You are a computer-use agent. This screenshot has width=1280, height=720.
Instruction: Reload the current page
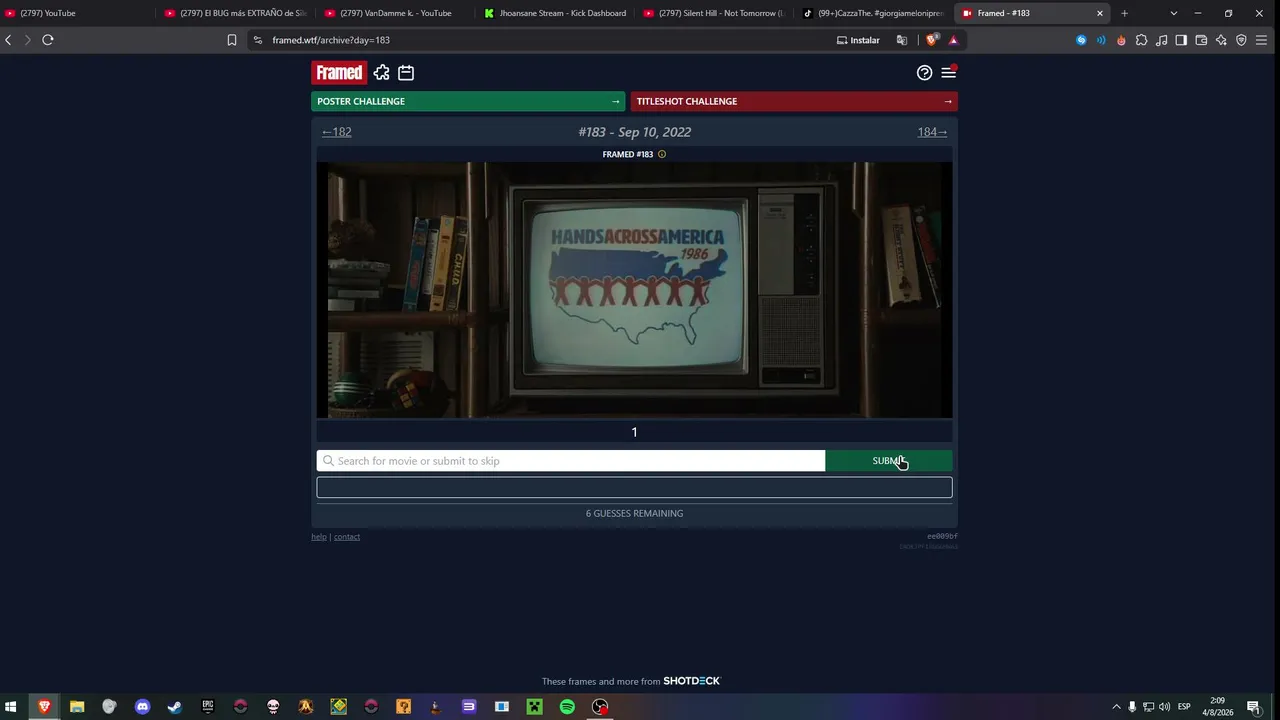pos(47,40)
